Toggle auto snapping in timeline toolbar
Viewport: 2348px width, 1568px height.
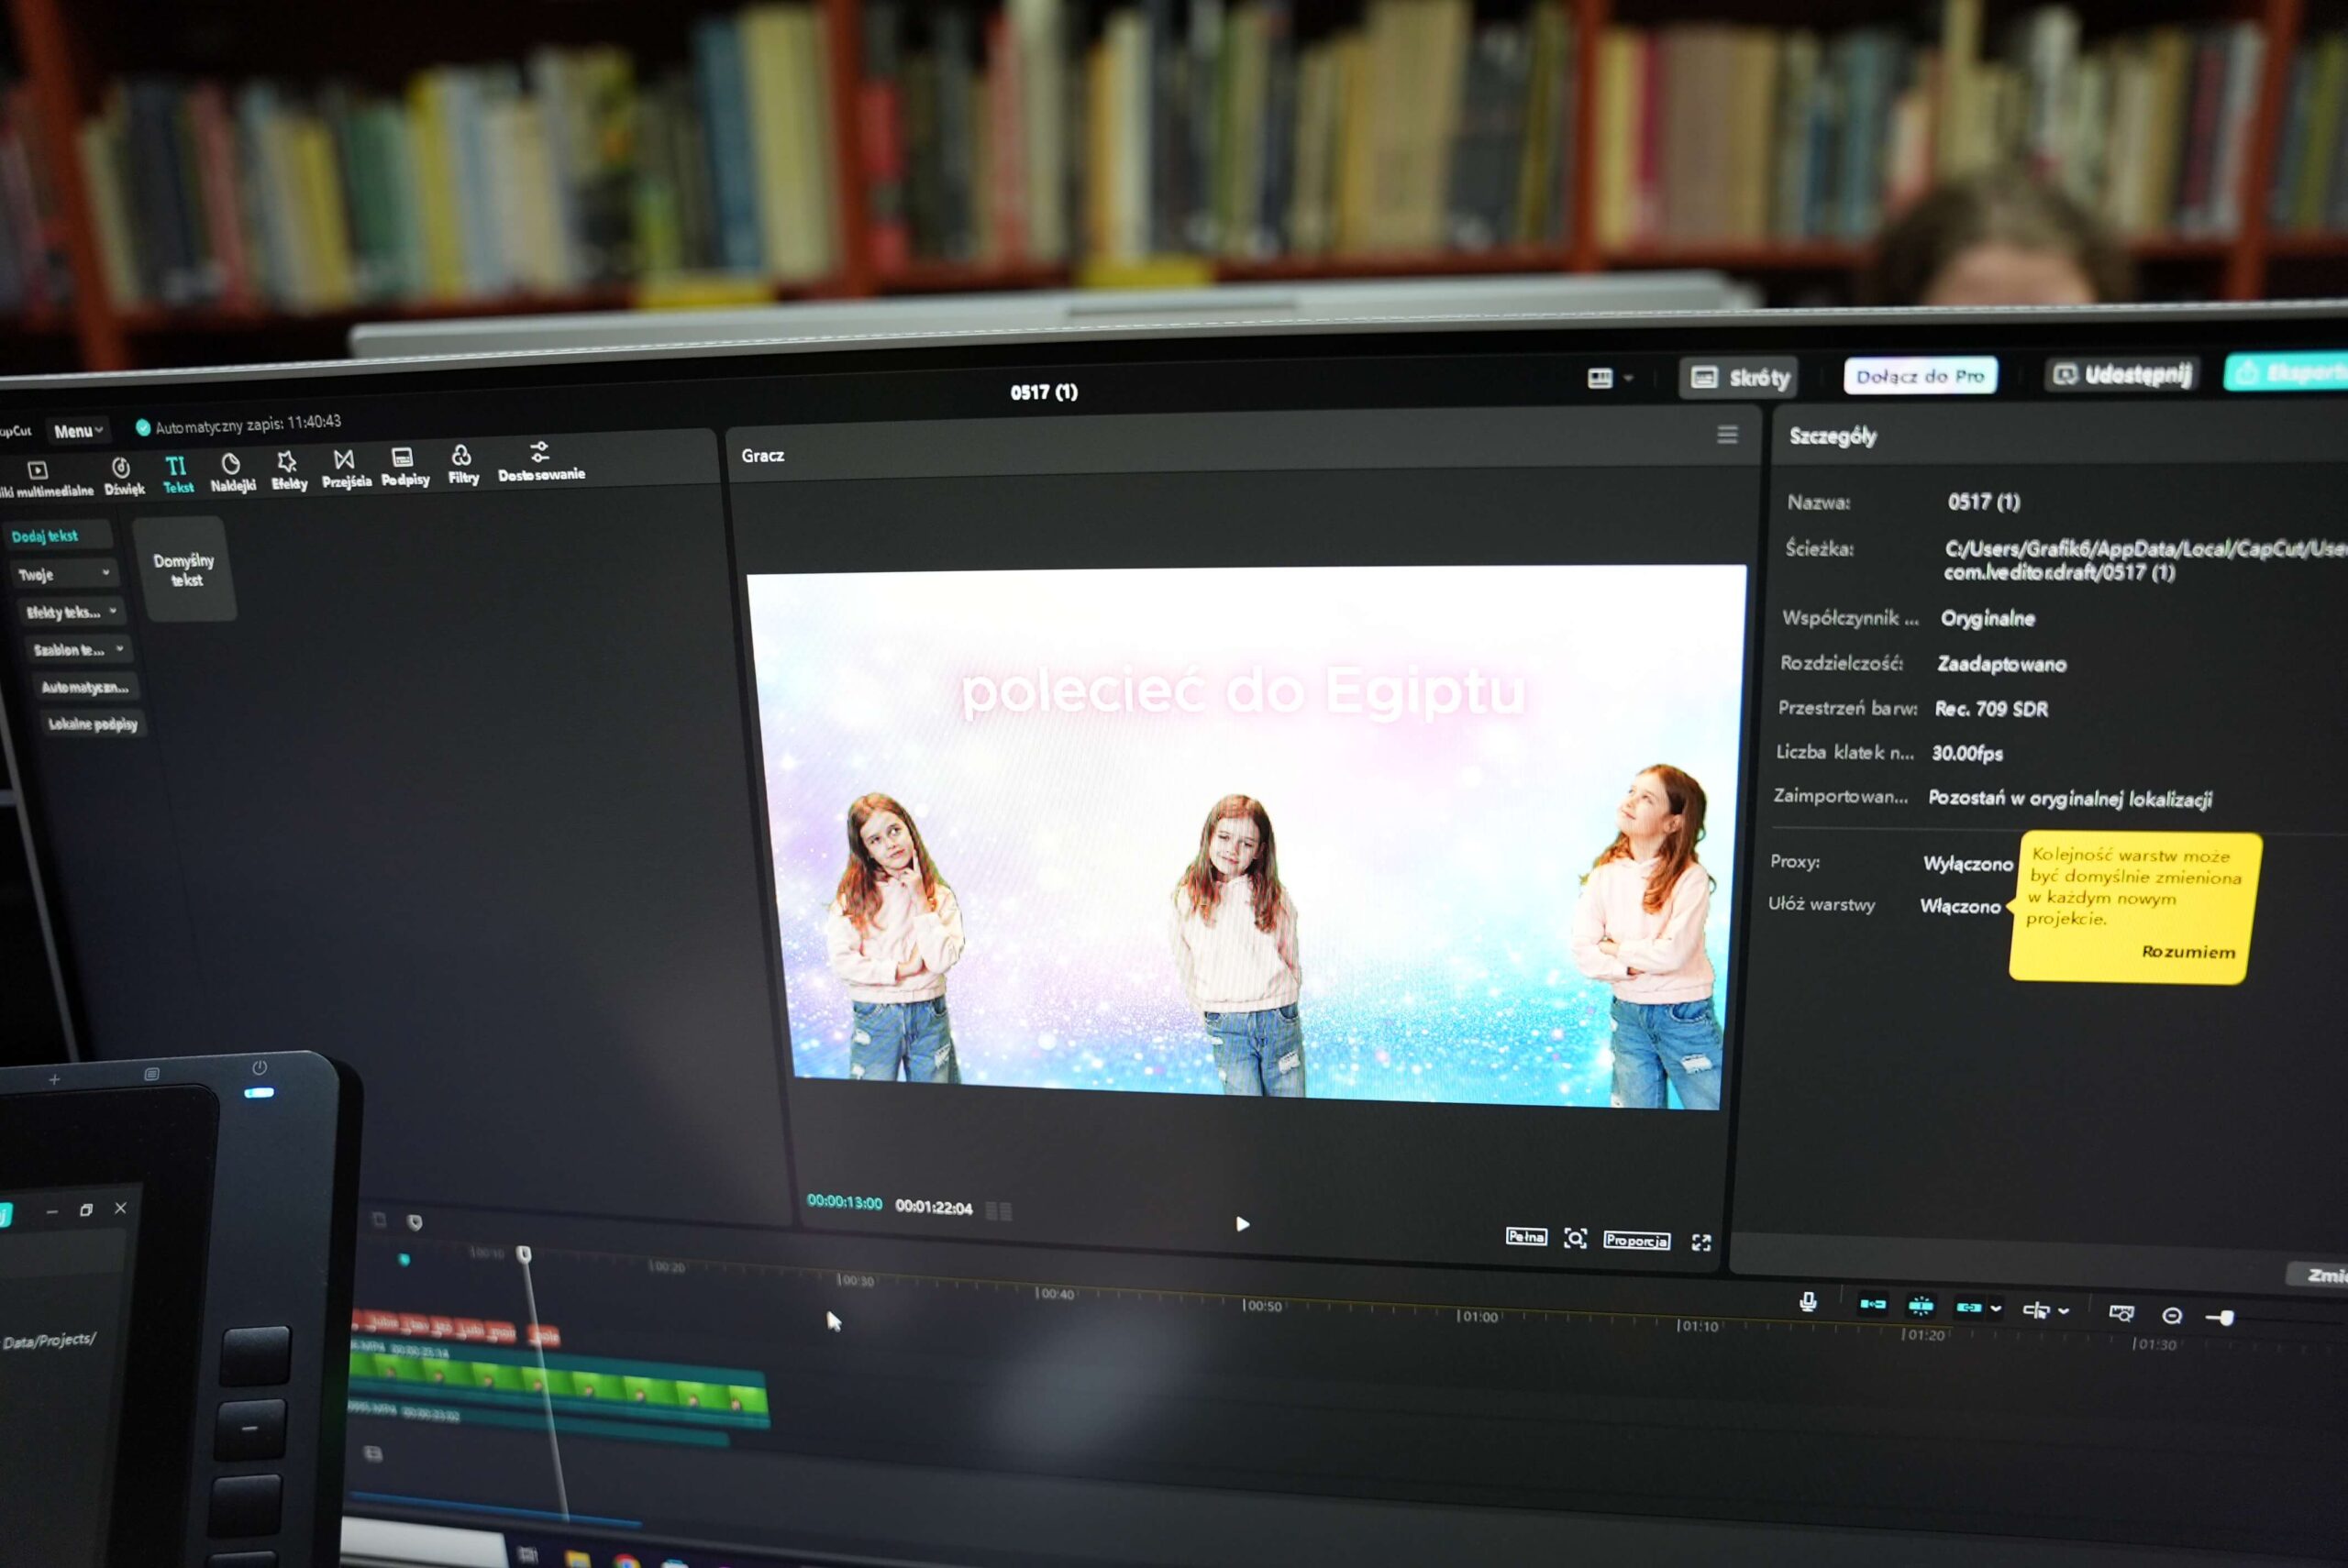(1920, 1305)
